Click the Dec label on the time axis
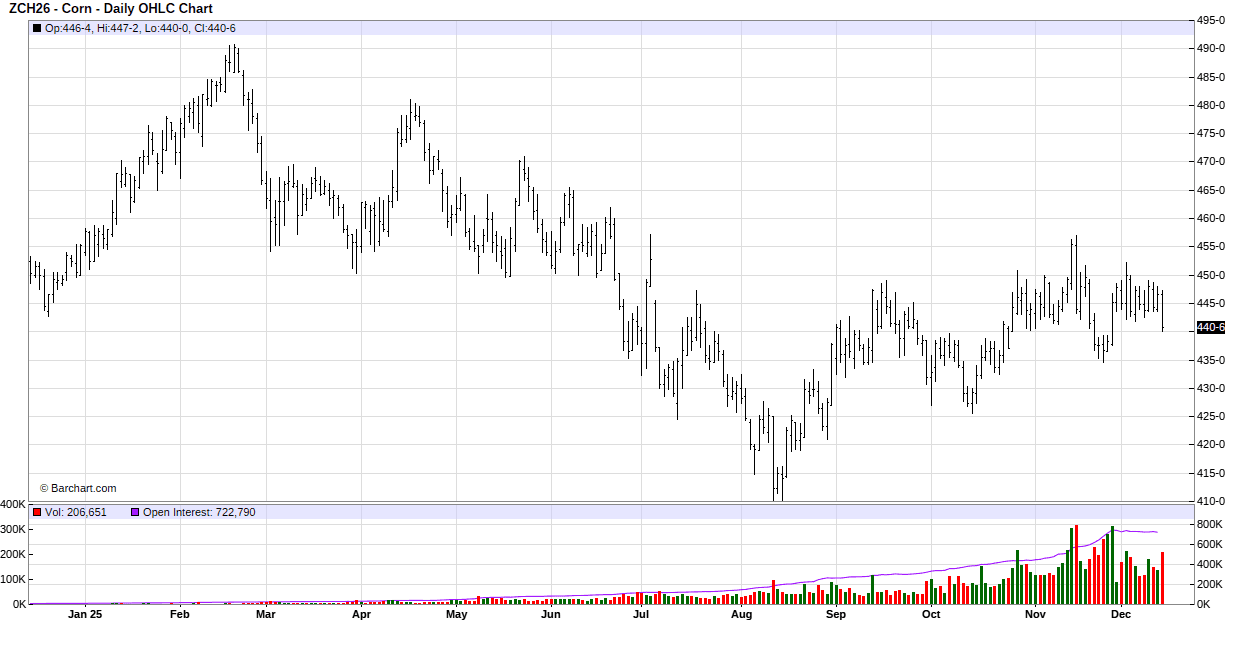The image size is (1236, 645). coord(1121,615)
